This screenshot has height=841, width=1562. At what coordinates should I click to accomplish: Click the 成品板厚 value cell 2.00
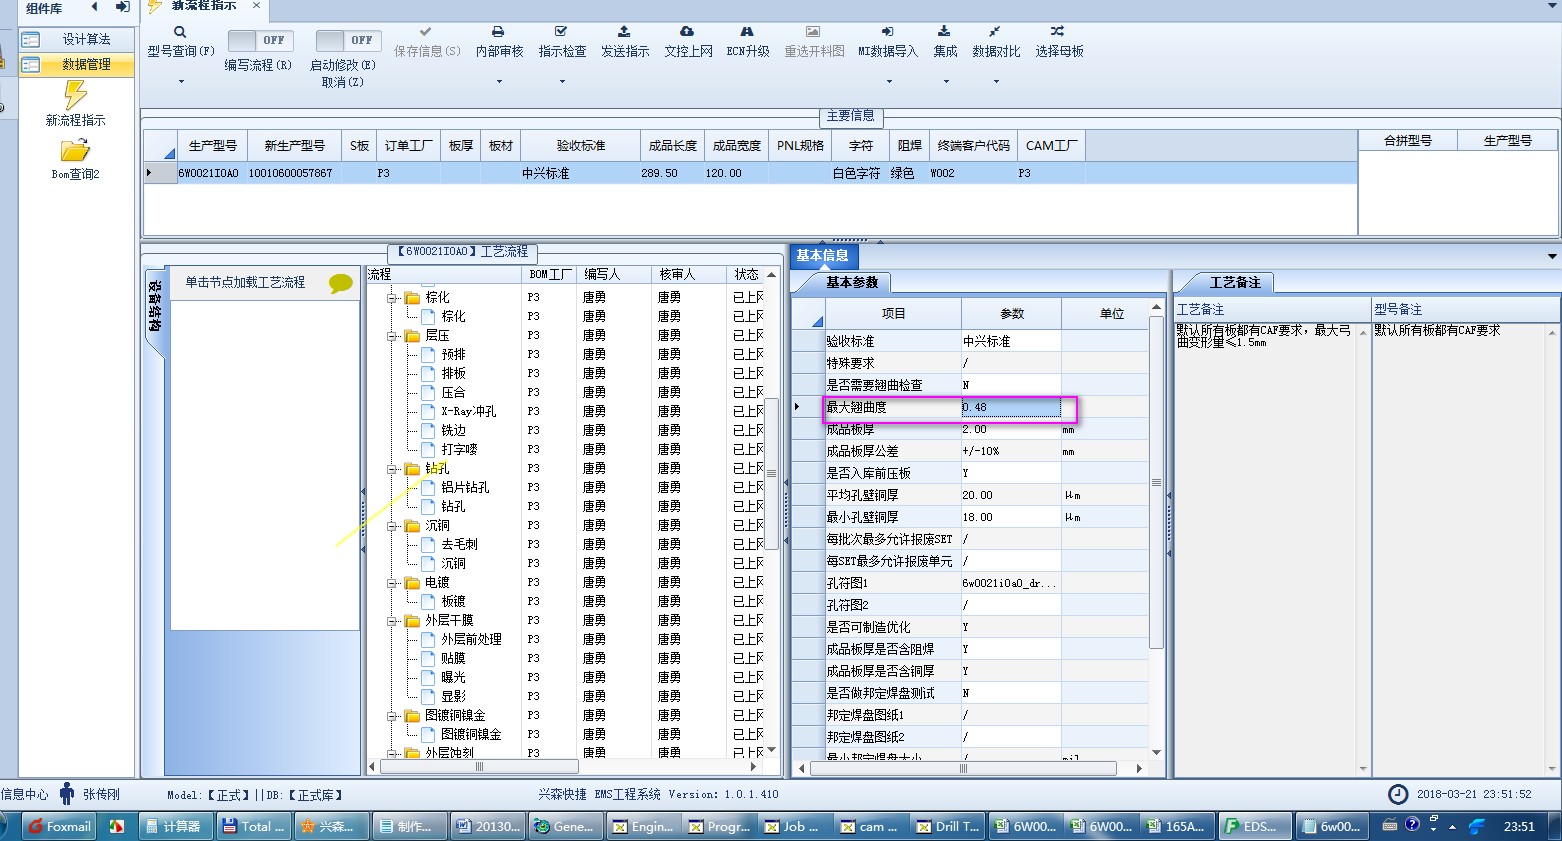coord(1011,429)
